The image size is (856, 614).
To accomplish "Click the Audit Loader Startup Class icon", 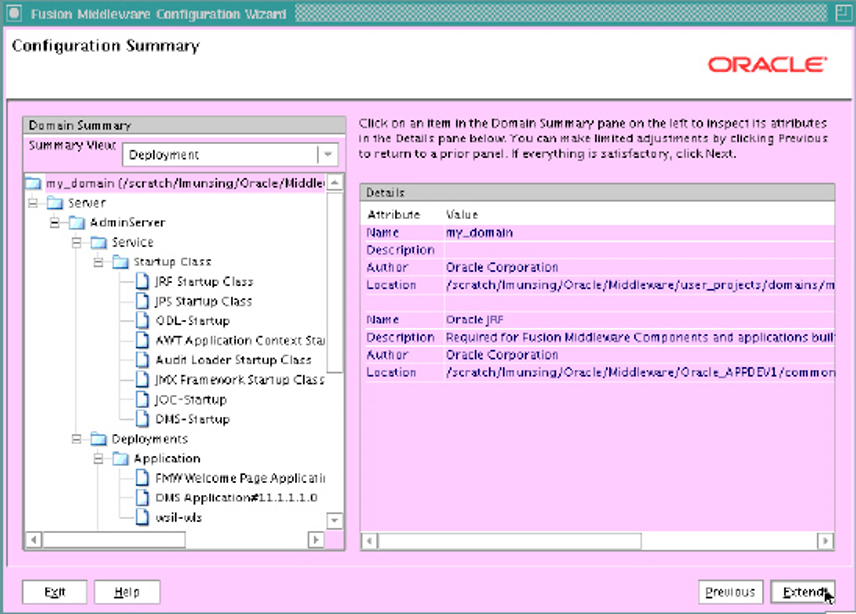I will click(142, 360).
